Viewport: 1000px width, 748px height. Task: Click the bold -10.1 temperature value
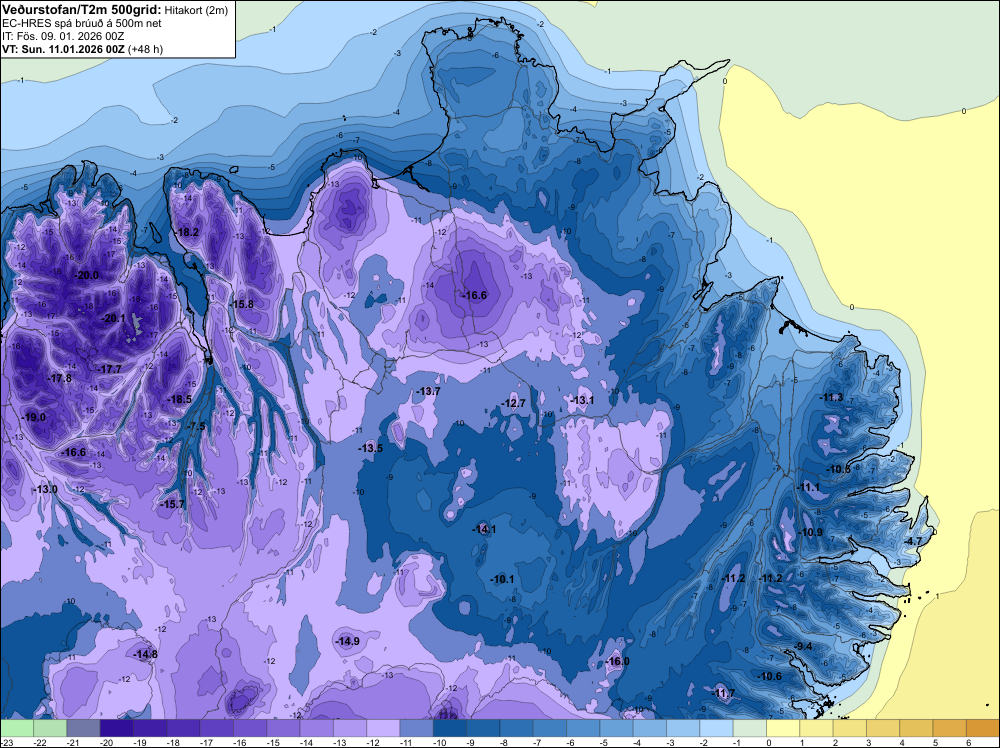click(502, 579)
